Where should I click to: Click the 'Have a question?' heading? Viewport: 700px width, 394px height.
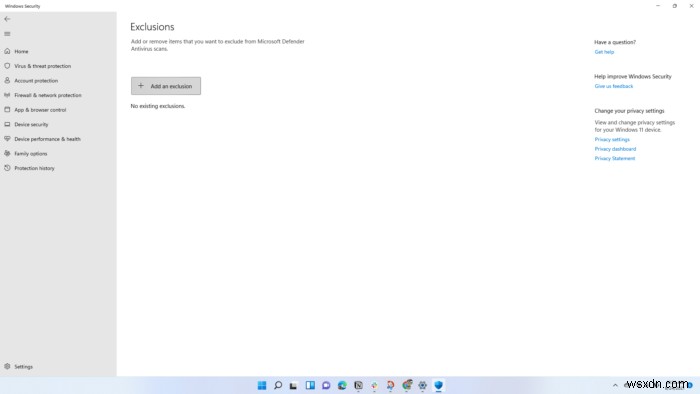[x=615, y=42]
